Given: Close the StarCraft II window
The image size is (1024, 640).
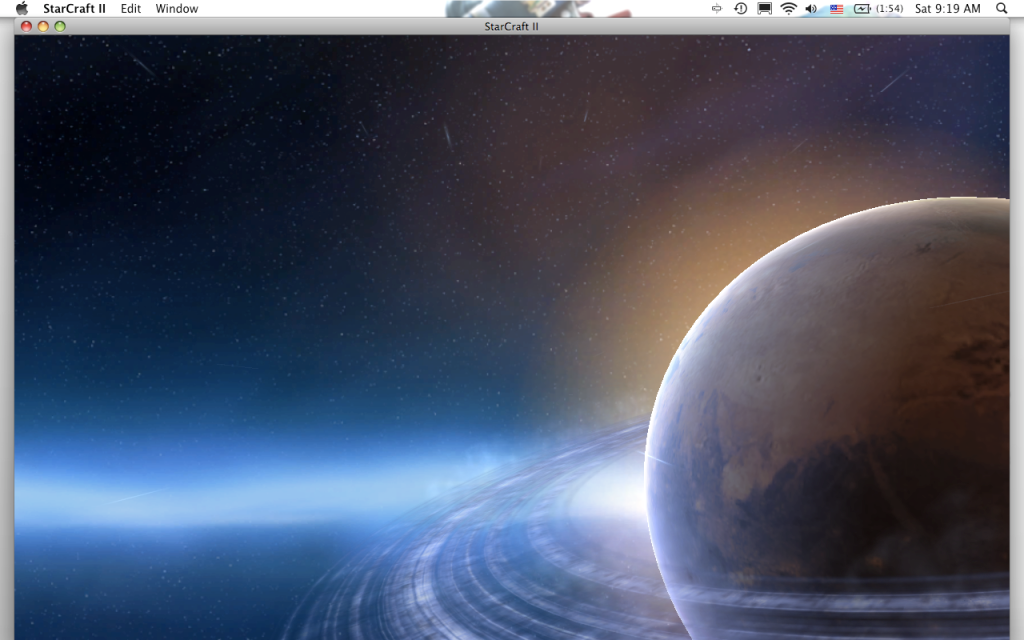Looking at the screenshot, I should (x=27, y=27).
